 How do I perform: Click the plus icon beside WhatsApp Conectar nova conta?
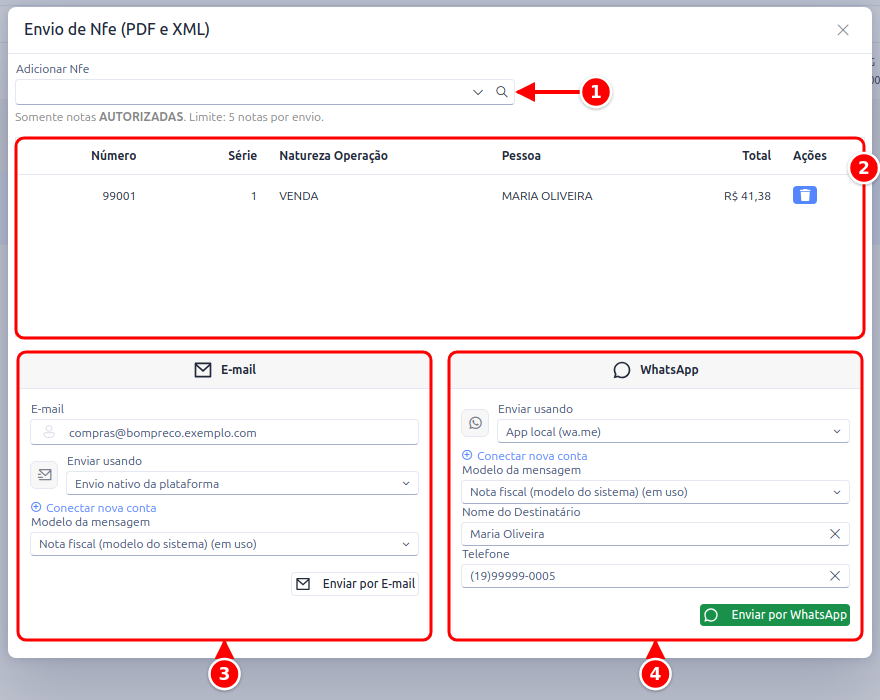click(467, 455)
